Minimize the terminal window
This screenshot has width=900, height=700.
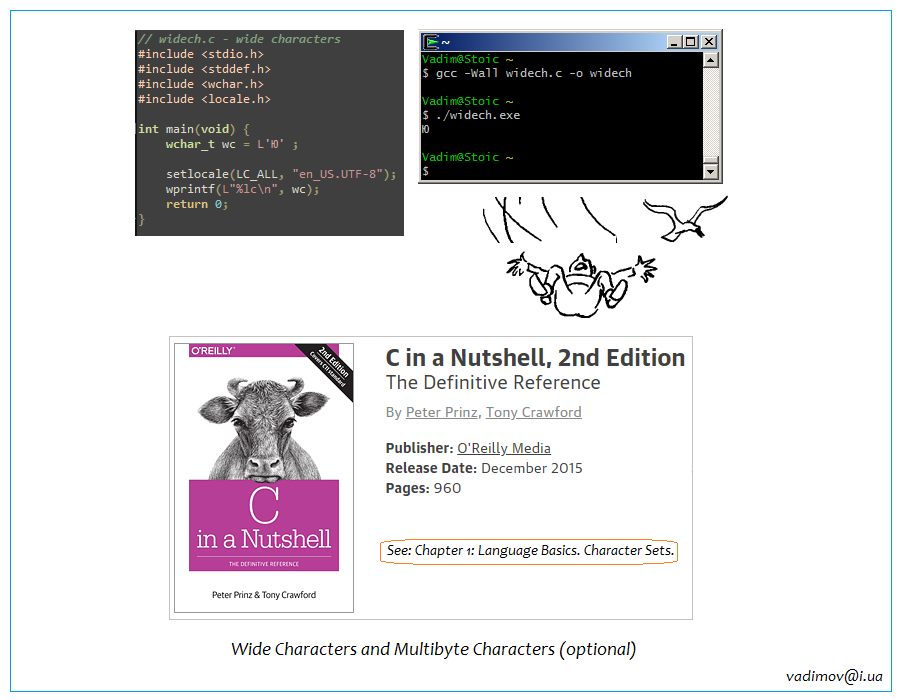pos(674,42)
